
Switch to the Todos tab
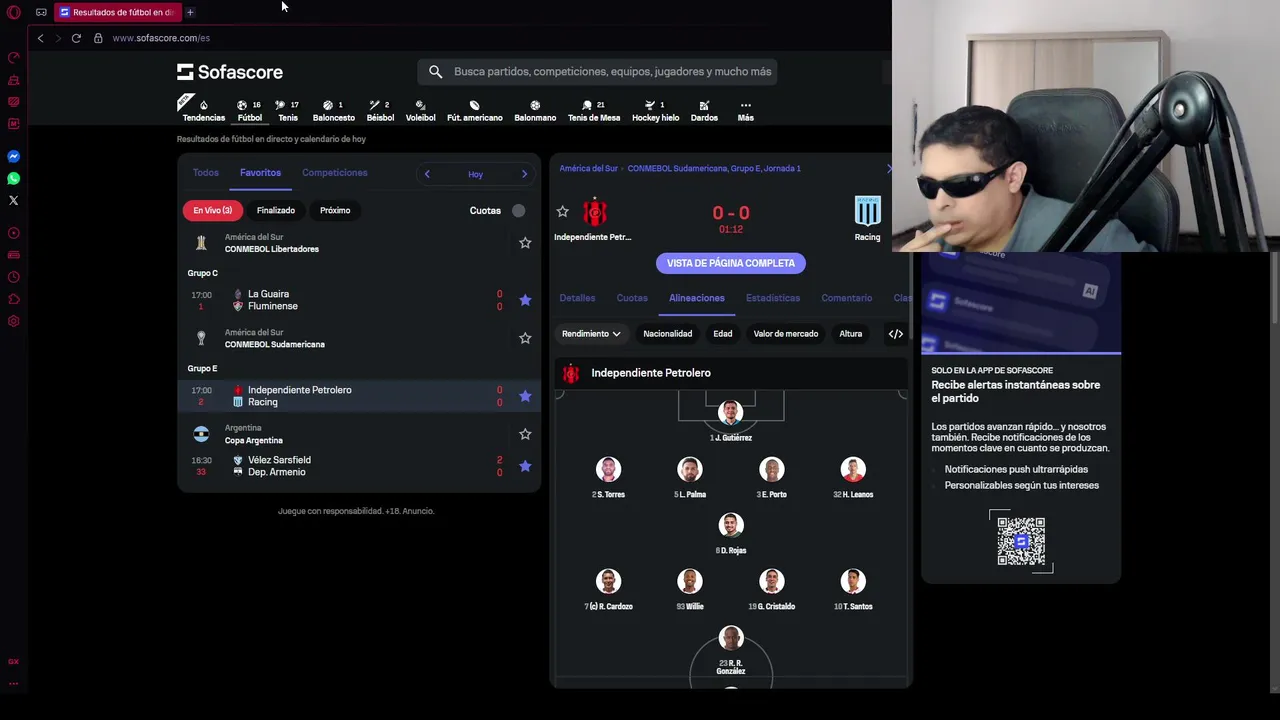205,173
